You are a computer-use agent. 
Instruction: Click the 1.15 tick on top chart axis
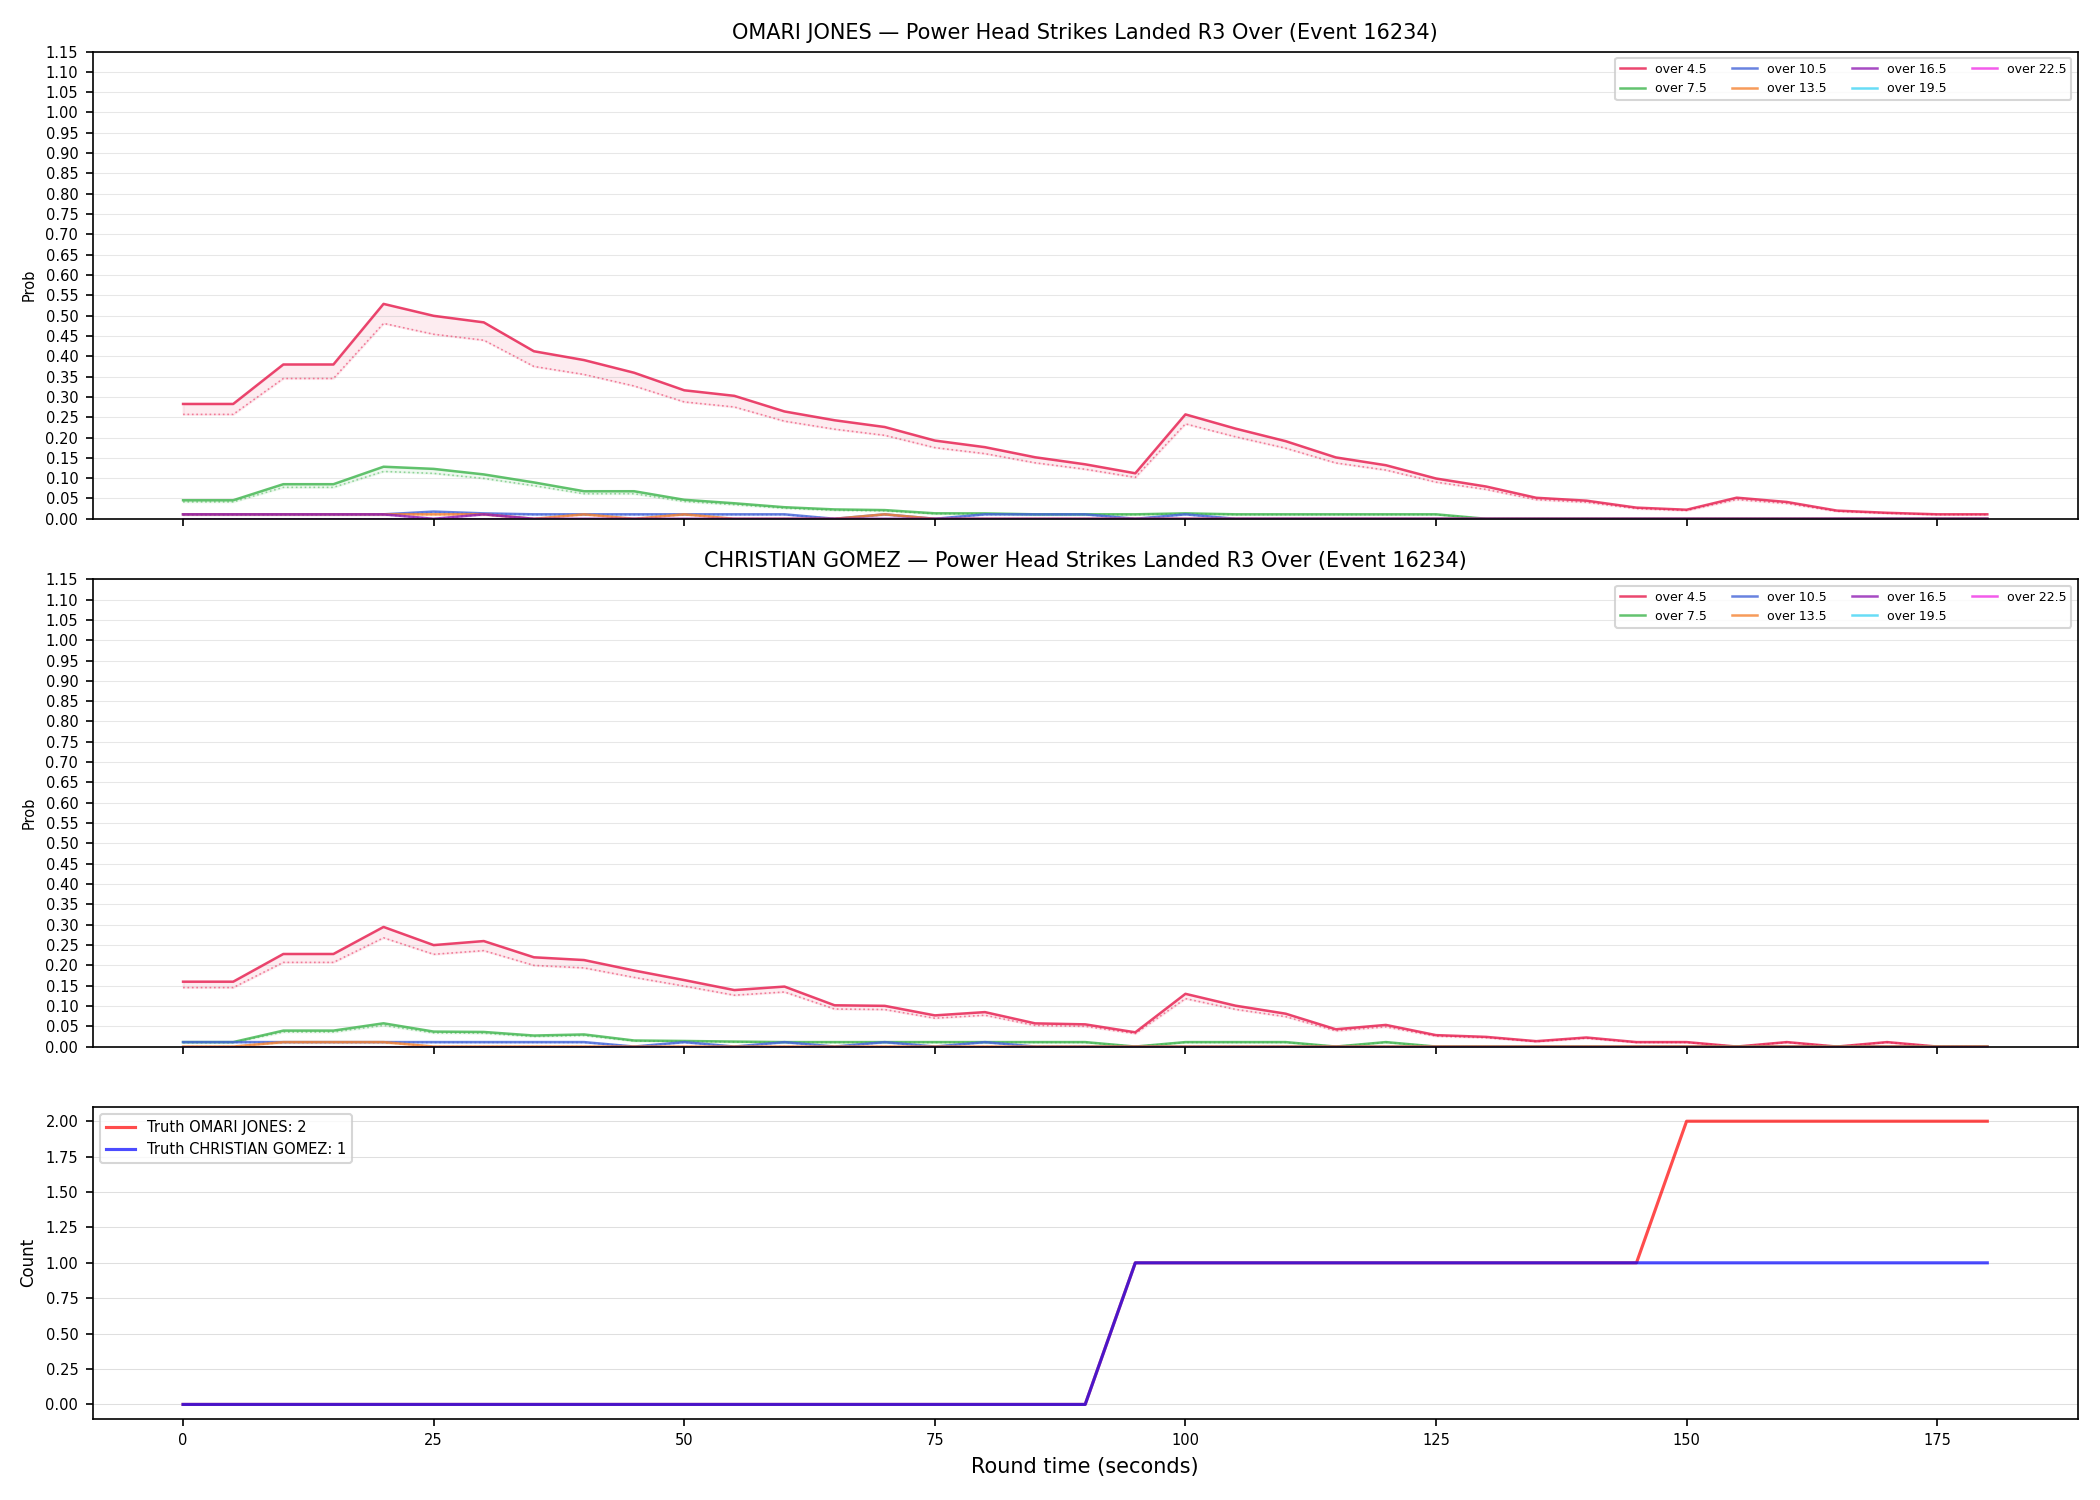(62, 52)
